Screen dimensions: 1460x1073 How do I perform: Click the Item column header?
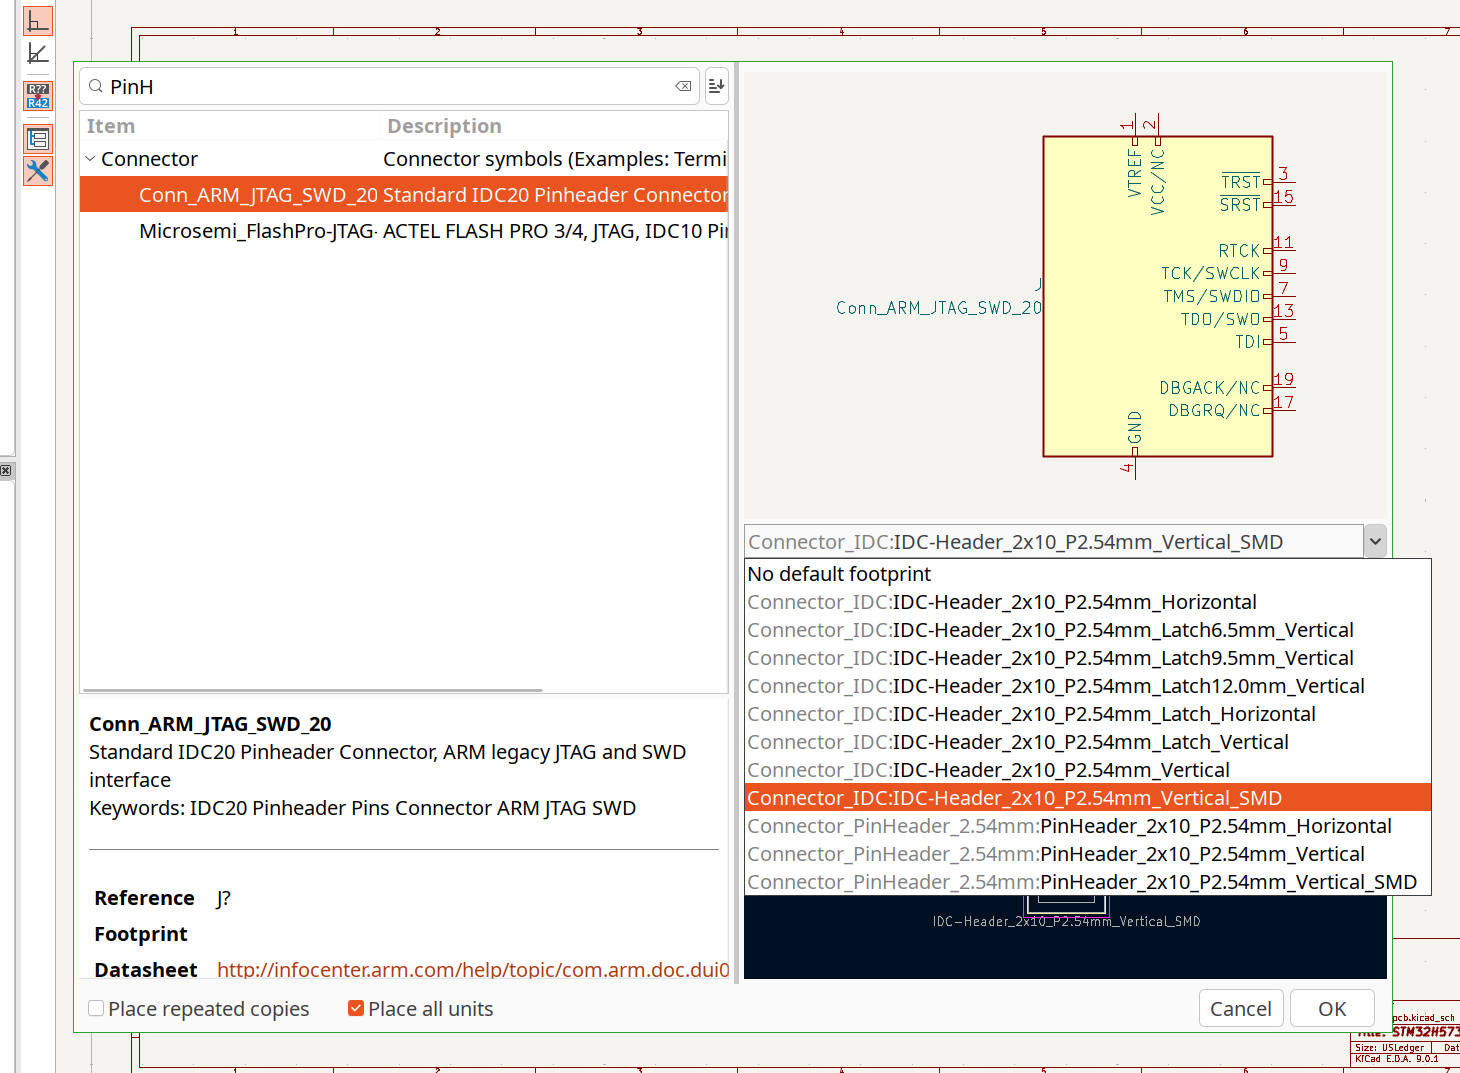tap(110, 126)
